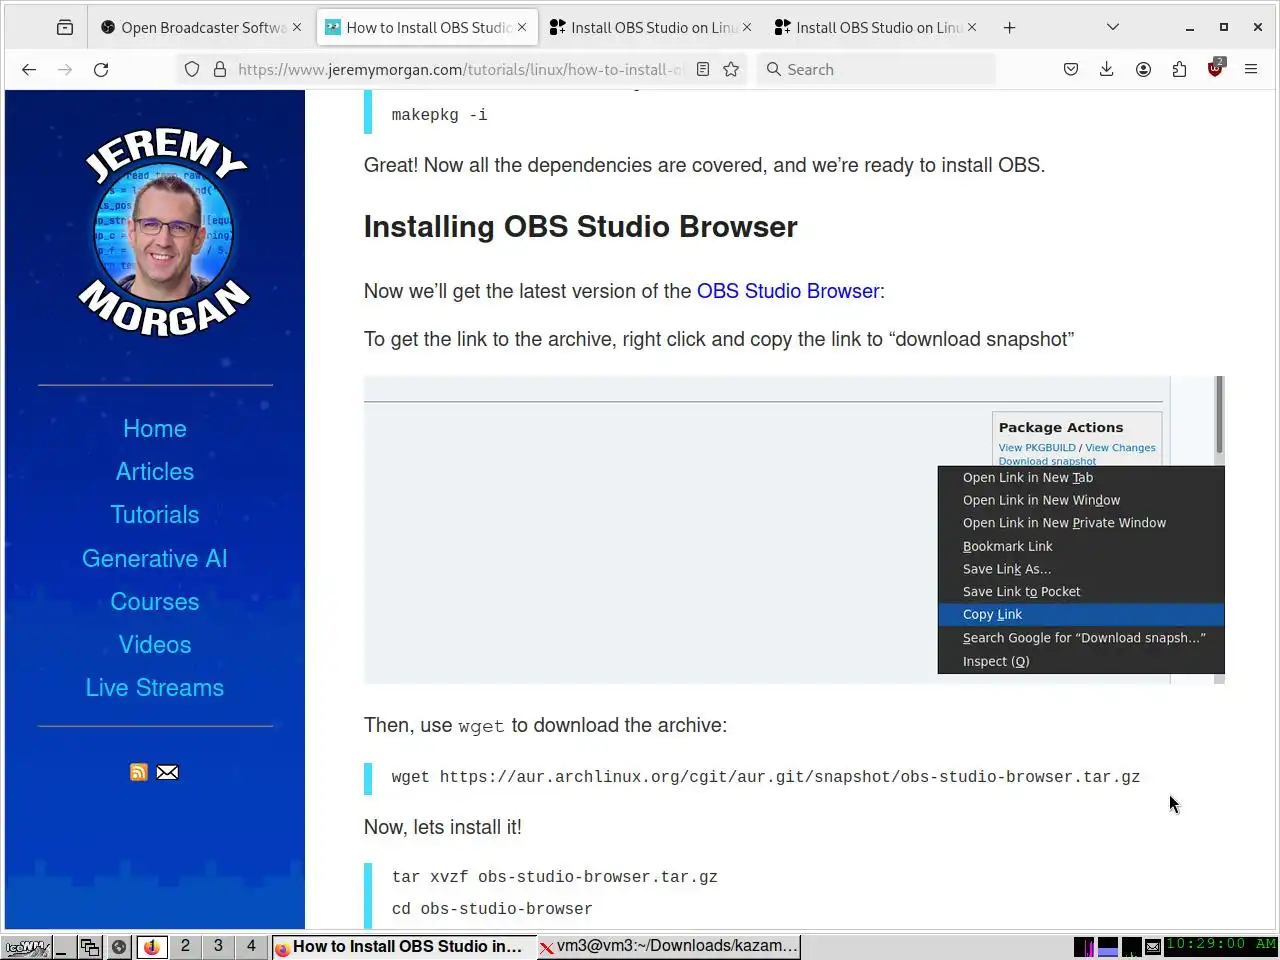This screenshot has width=1280, height=960.
Task: Follow the OBS Studio Browser link
Action: click(788, 291)
